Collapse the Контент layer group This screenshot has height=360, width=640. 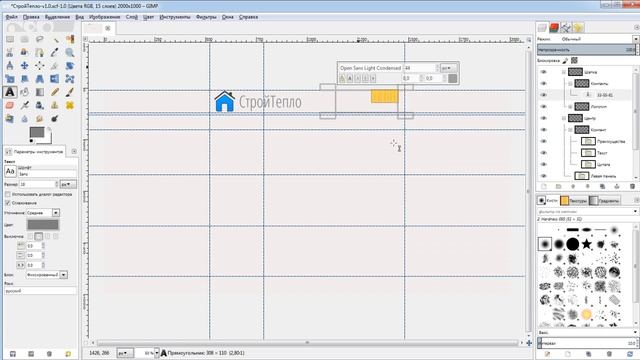[570, 129]
